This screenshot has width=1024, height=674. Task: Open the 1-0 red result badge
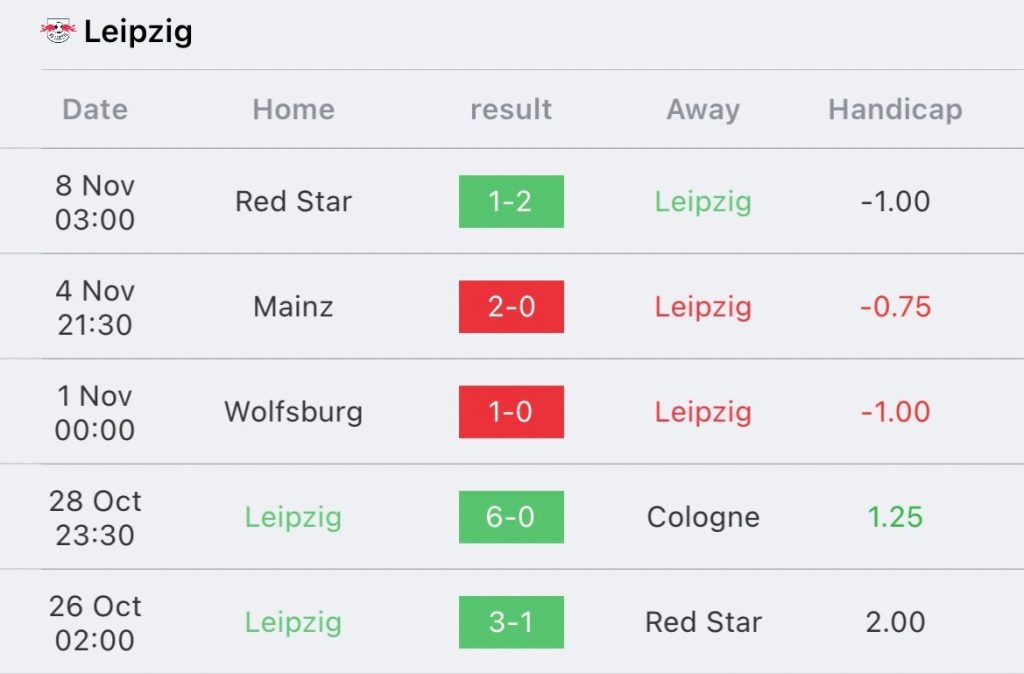tap(511, 411)
